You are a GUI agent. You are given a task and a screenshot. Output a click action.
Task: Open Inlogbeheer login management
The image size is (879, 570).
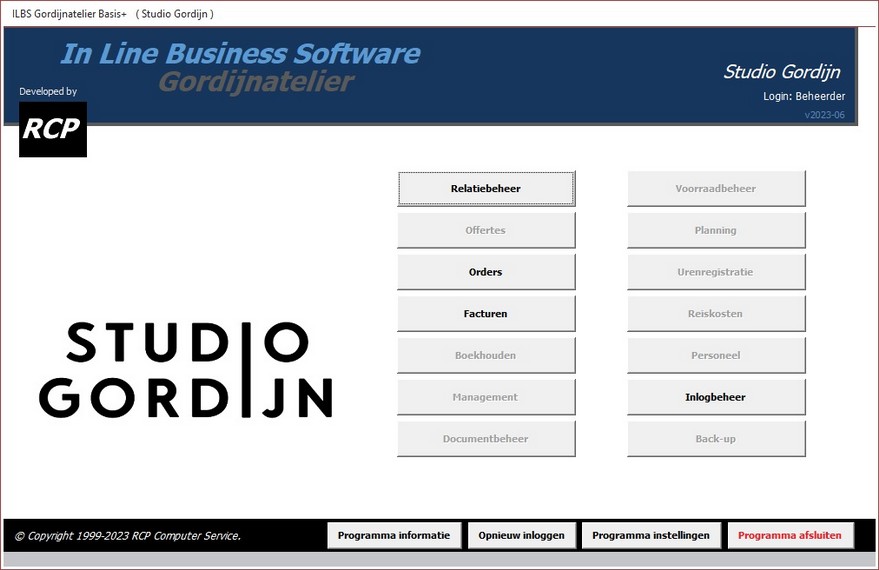[716, 397]
